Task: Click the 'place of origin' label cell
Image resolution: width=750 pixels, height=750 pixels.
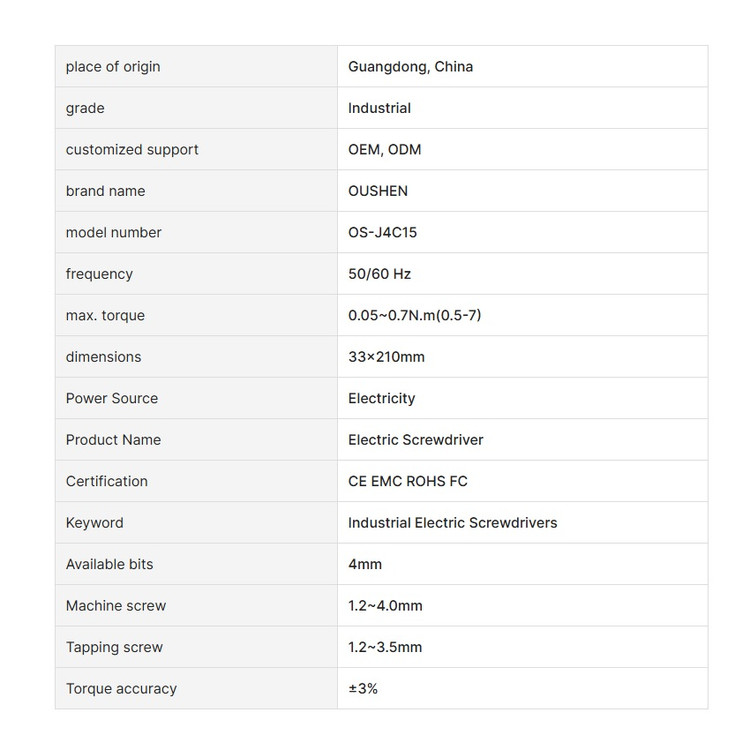Action: coord(113,67)
